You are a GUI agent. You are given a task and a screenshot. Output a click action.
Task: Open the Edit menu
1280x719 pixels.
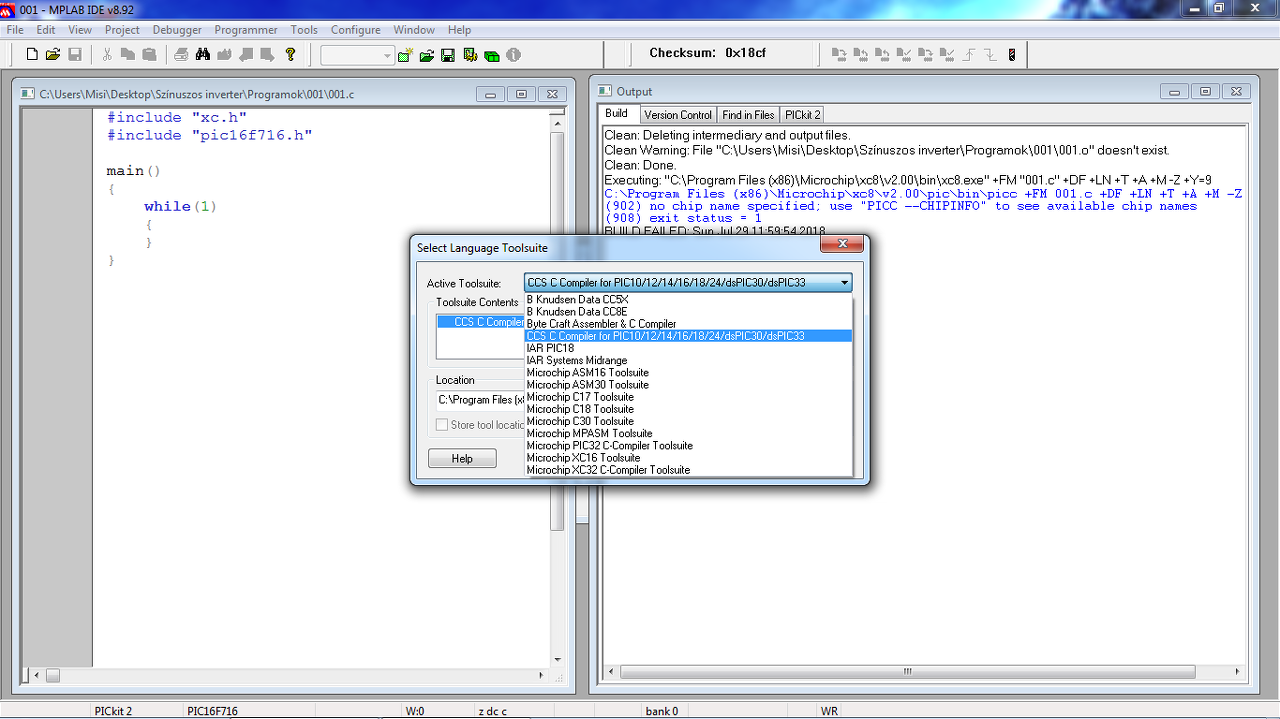pos(46,30)
